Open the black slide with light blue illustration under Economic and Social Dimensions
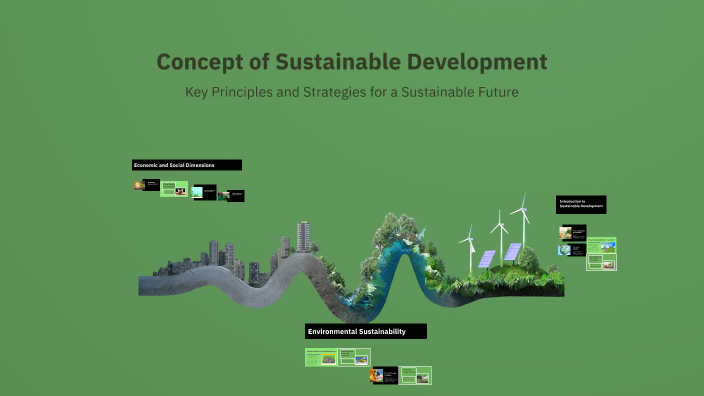Screen dimensions: 704x396 click(x=204, y=192)
